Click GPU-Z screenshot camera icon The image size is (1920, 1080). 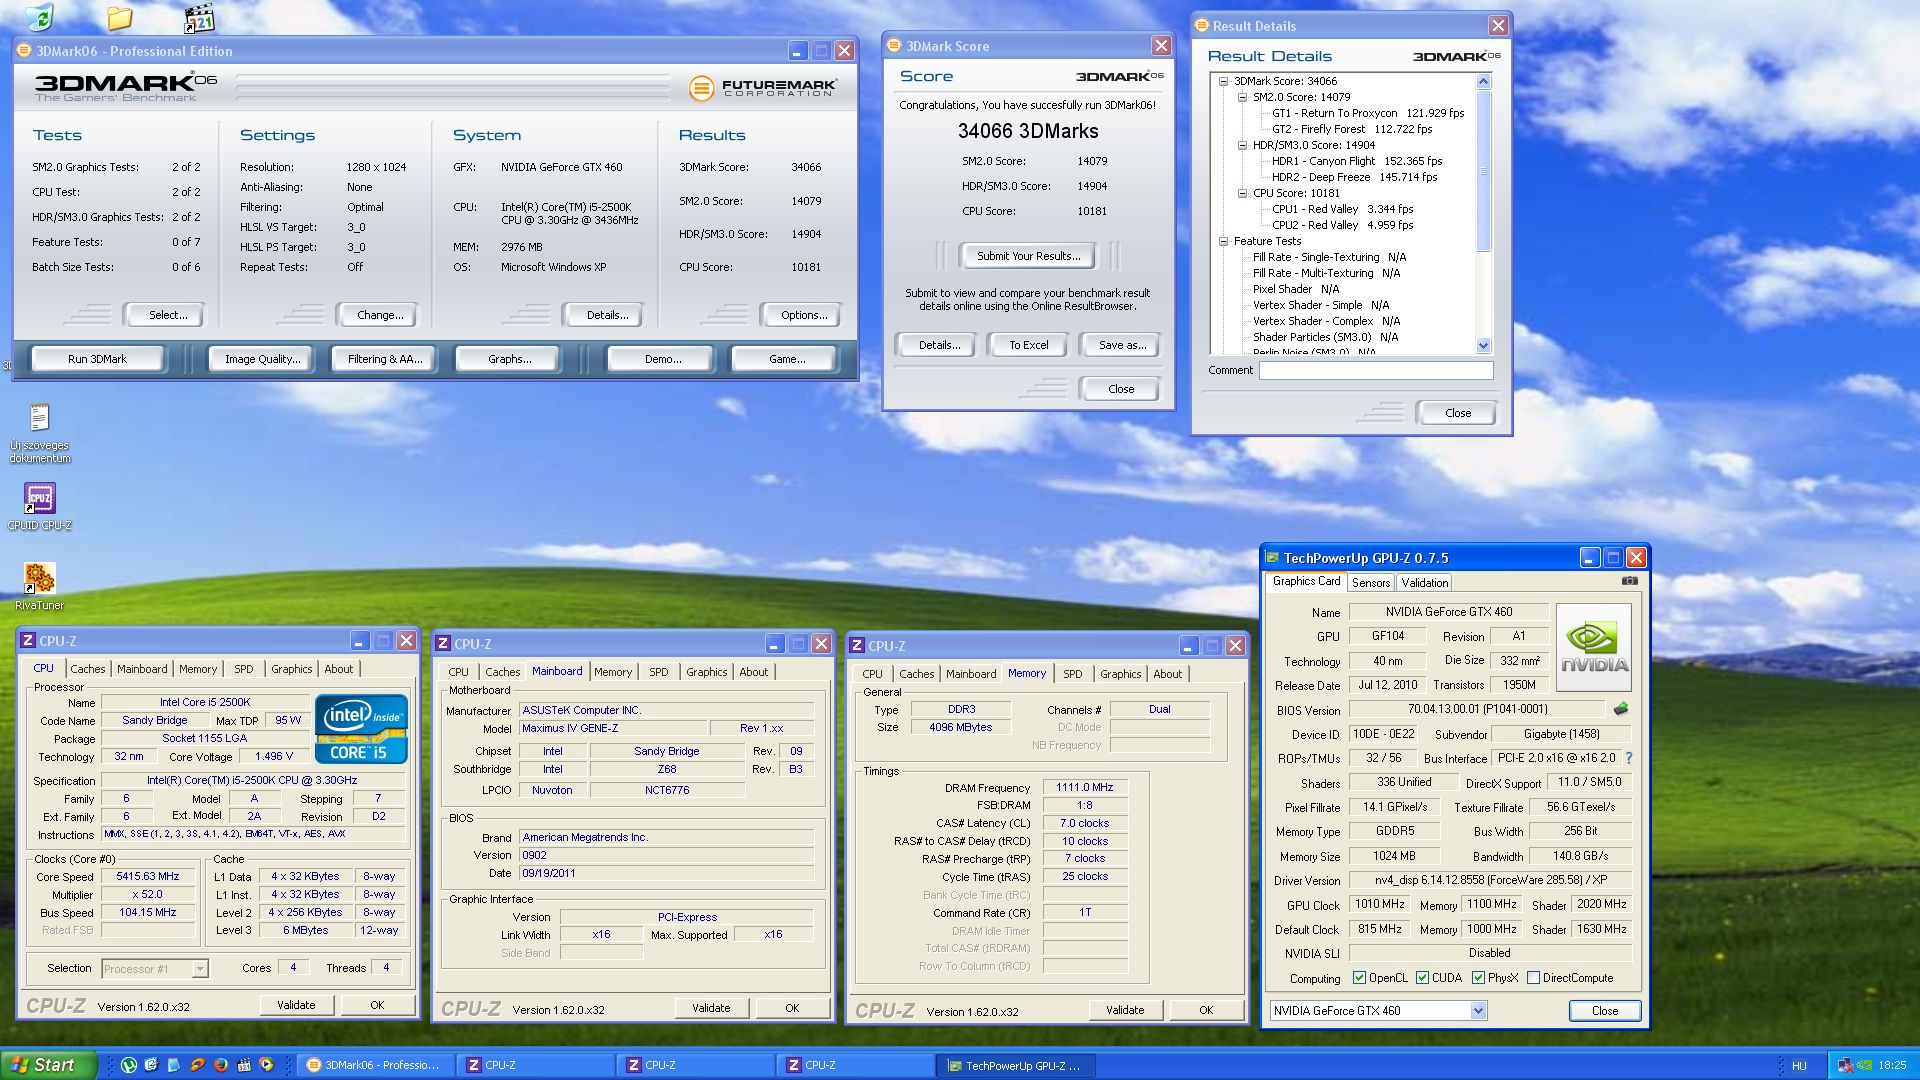1629,581
